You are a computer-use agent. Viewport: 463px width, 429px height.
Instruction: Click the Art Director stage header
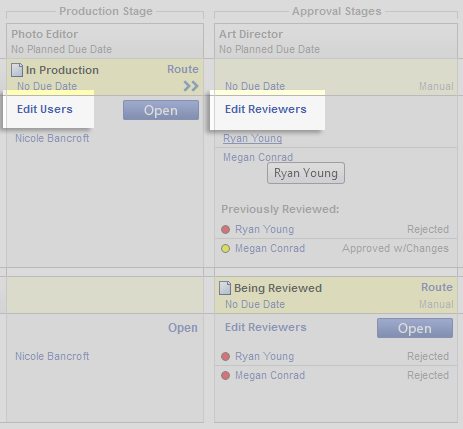336,41
